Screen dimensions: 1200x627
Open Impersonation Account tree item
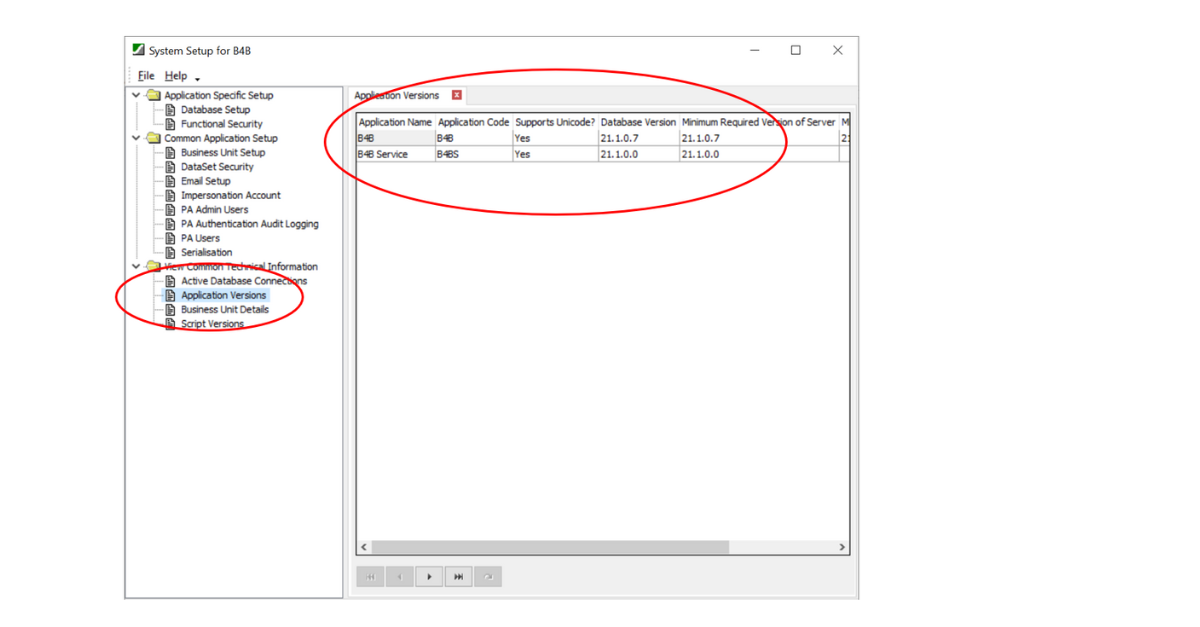tap(231, 195)
